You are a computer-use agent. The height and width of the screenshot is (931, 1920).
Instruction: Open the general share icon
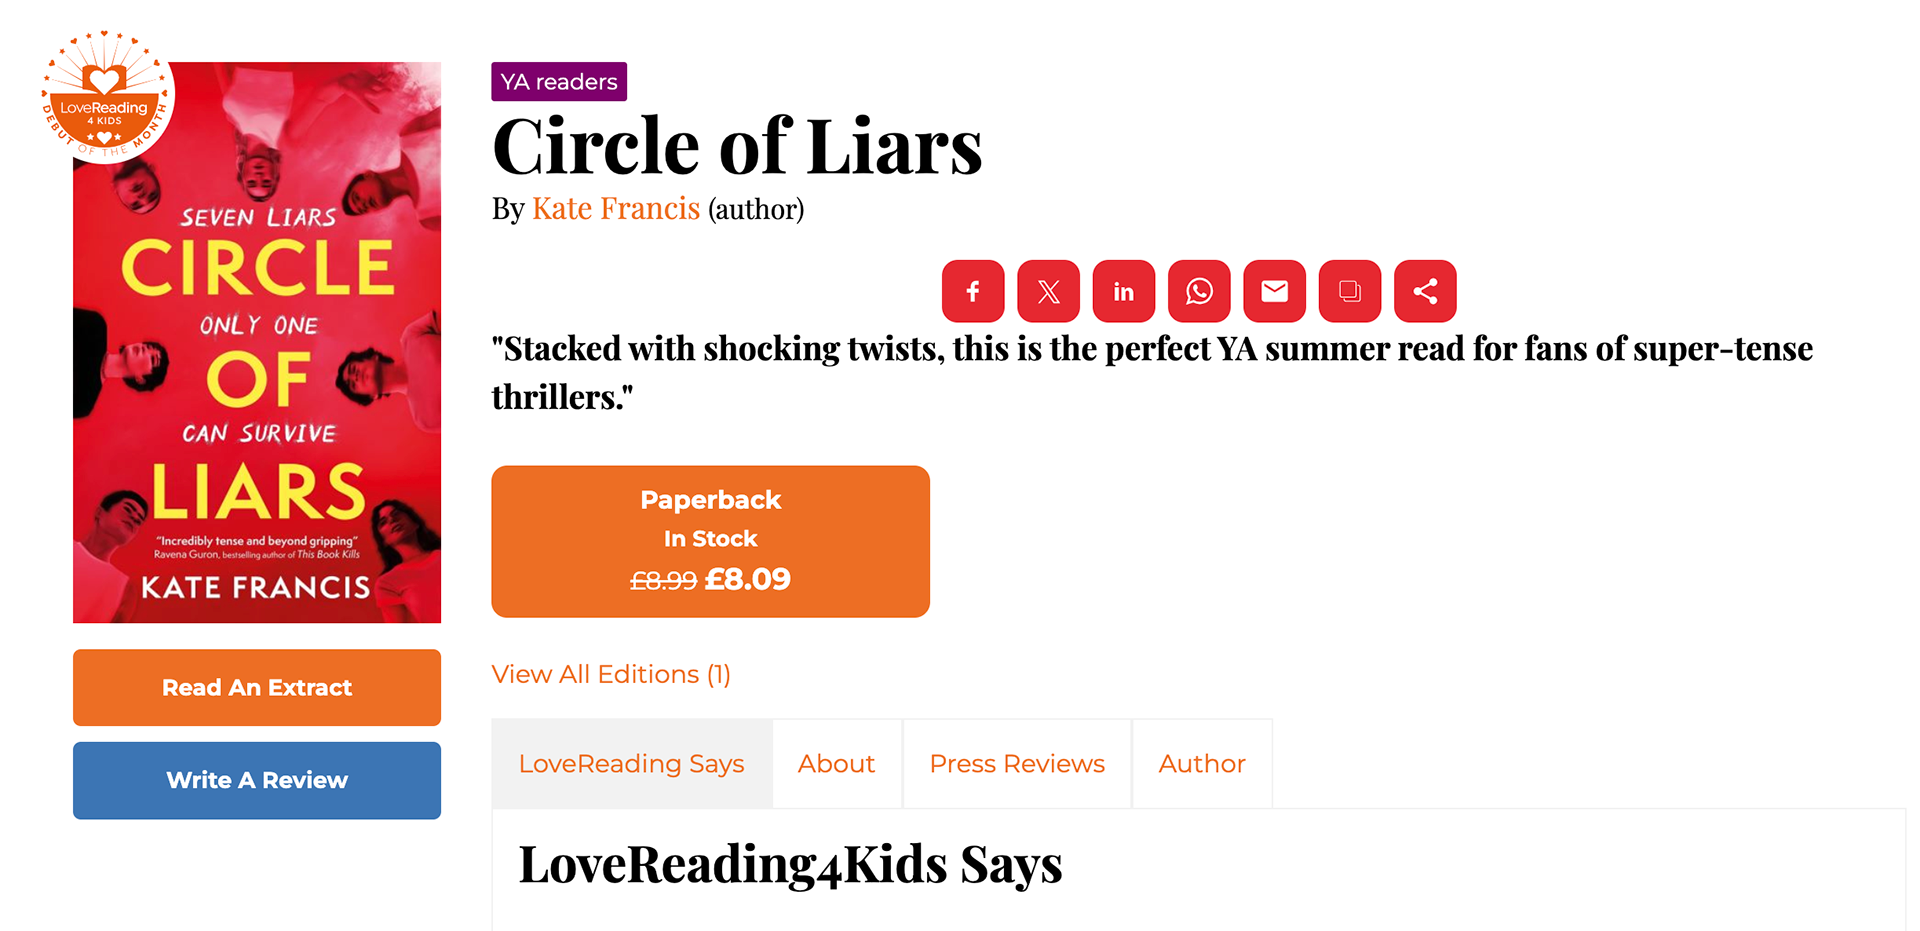[x=1425, y=291]
